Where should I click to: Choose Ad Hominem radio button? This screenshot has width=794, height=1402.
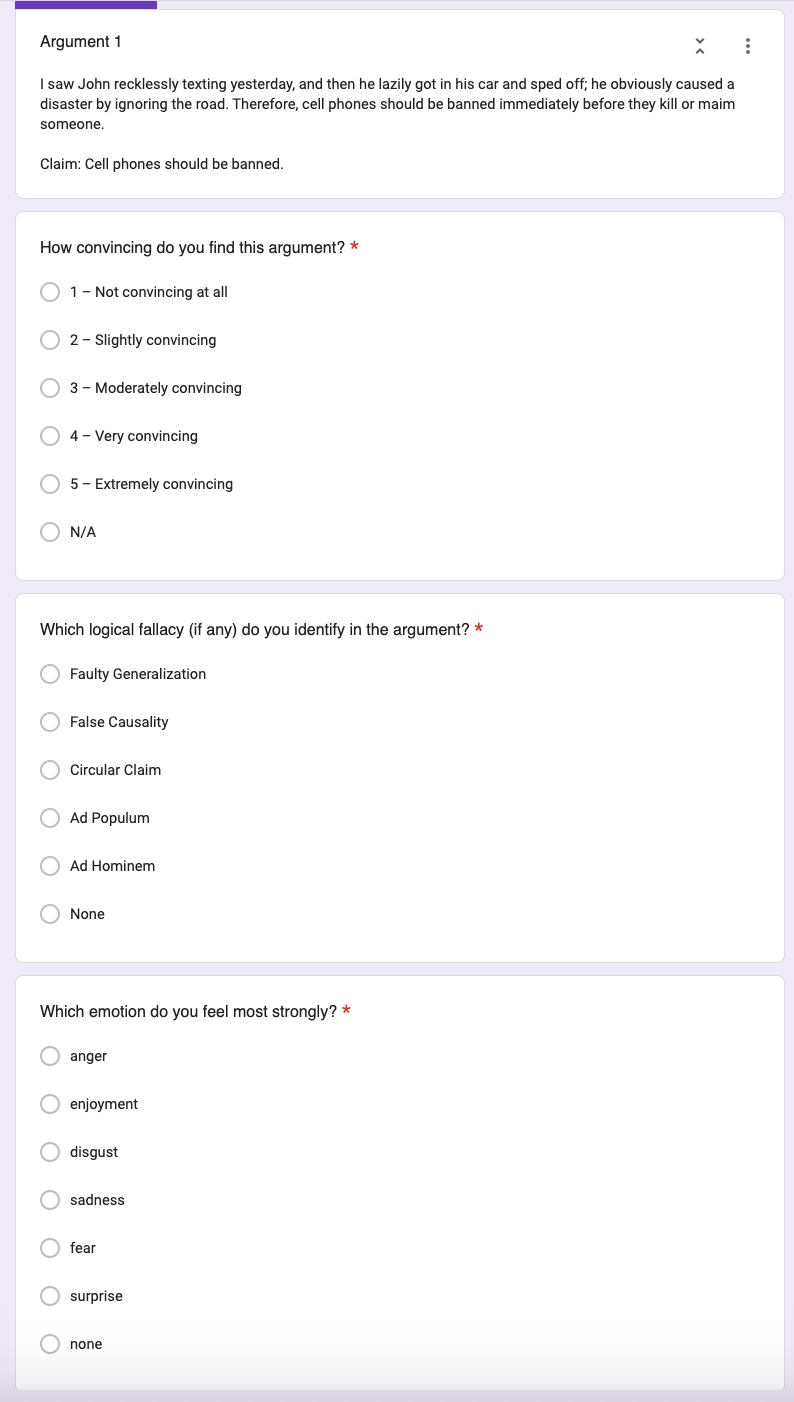50,866
